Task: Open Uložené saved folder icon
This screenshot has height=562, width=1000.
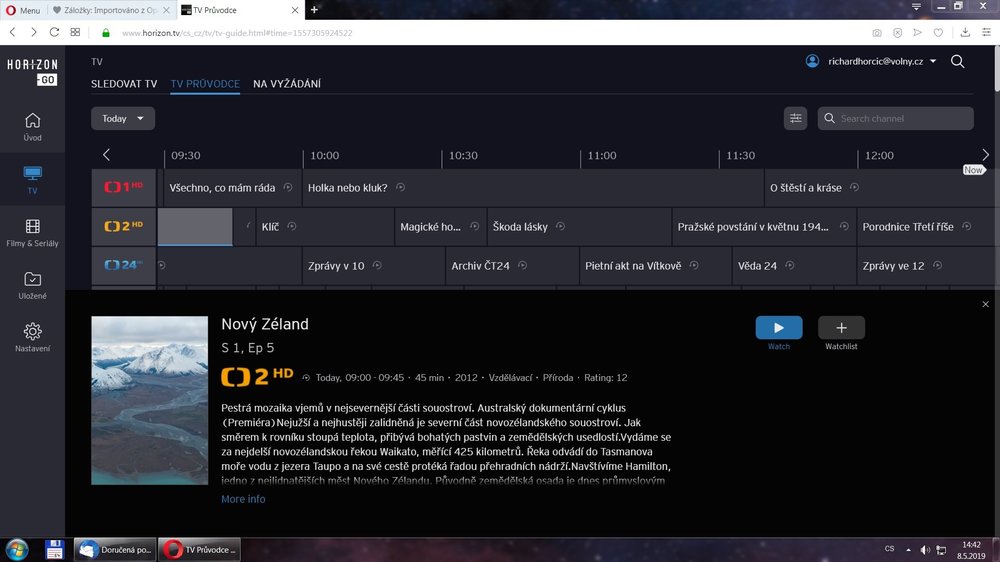Action: (x=32, y=279)
